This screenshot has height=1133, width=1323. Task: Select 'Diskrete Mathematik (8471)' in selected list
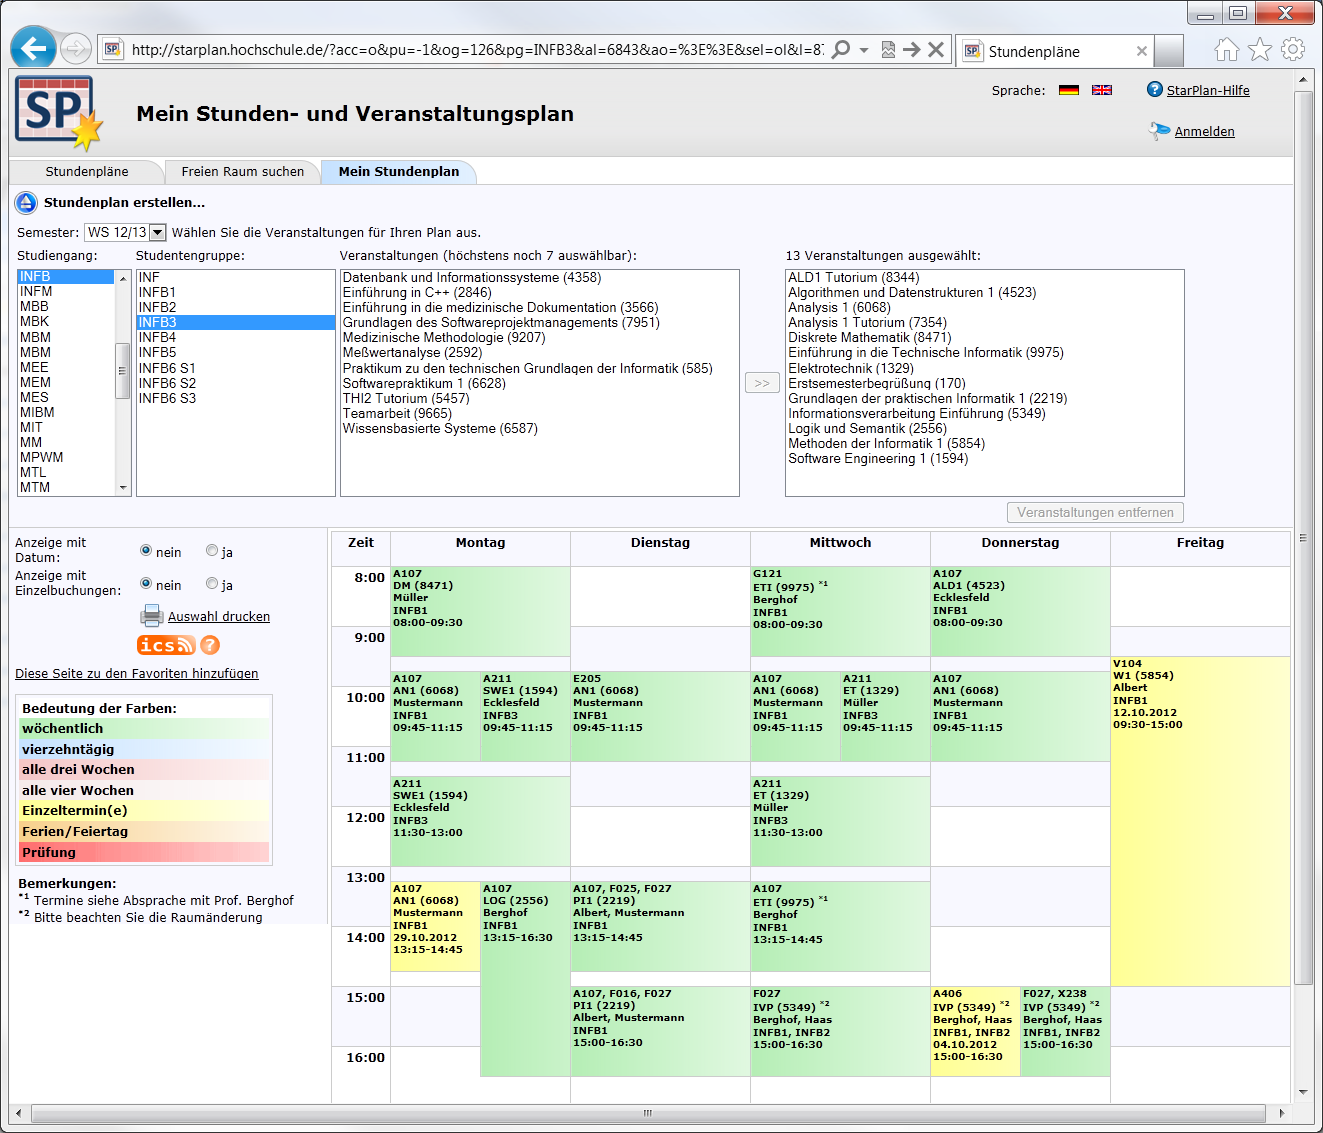point(985,337)
